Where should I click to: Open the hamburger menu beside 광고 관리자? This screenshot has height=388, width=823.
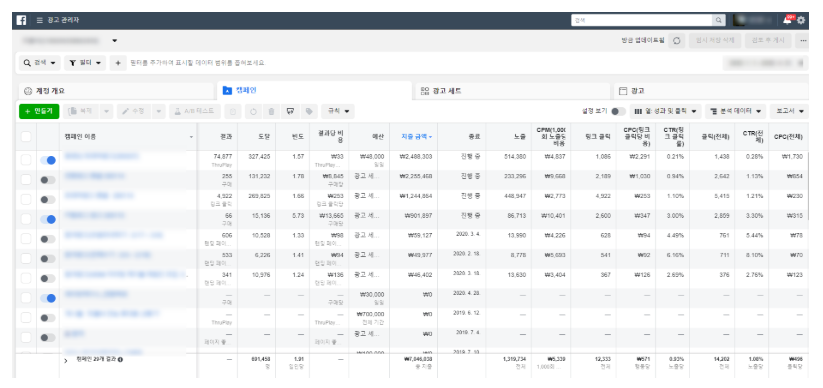click(40, 20)
